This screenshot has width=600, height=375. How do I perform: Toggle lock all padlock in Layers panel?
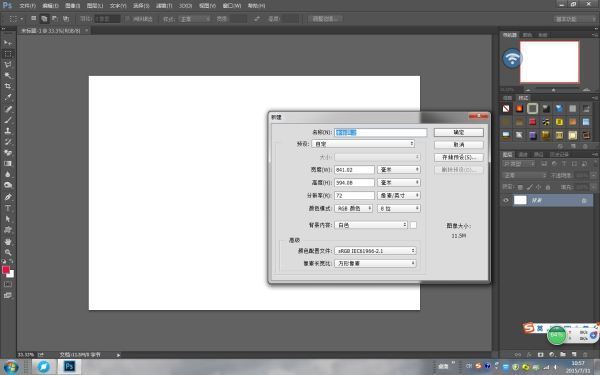(548, 187)
